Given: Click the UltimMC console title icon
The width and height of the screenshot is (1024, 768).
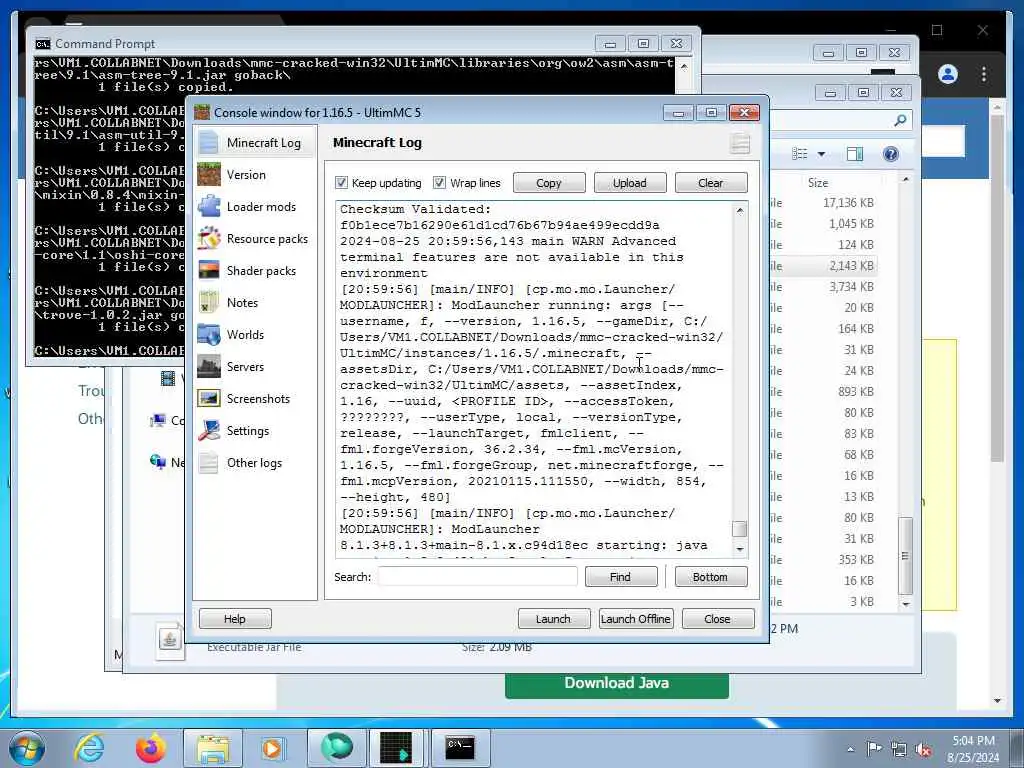Looking at the screenshot, I should pos(202,112).
